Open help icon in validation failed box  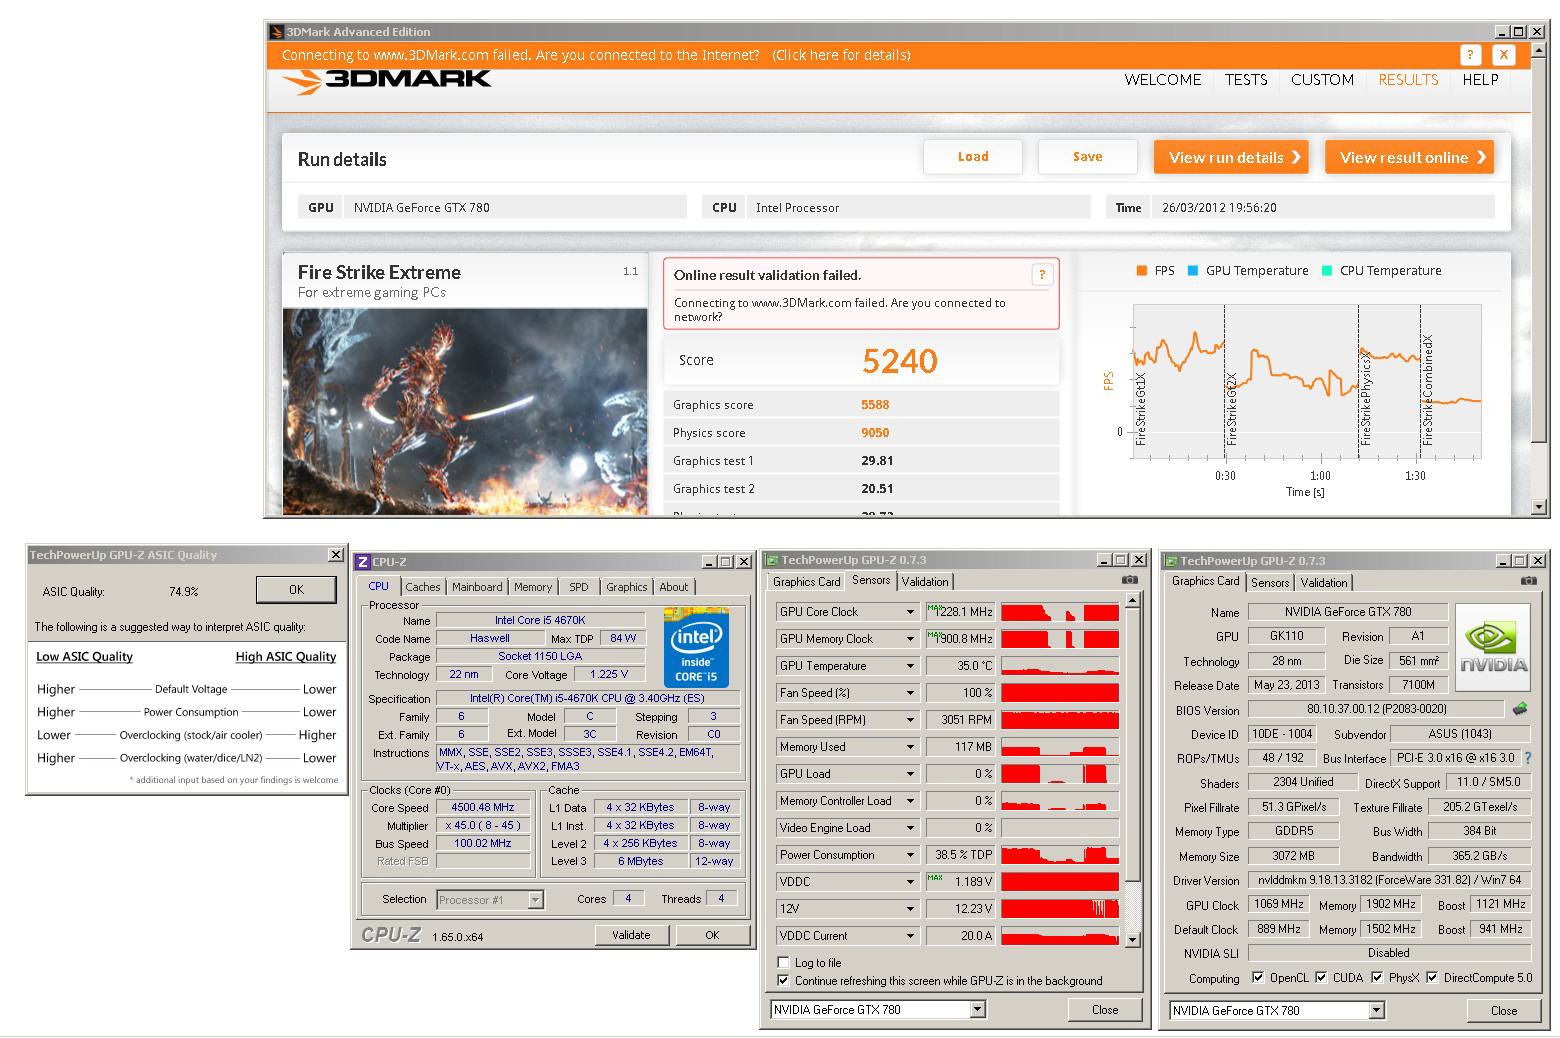1042,275
